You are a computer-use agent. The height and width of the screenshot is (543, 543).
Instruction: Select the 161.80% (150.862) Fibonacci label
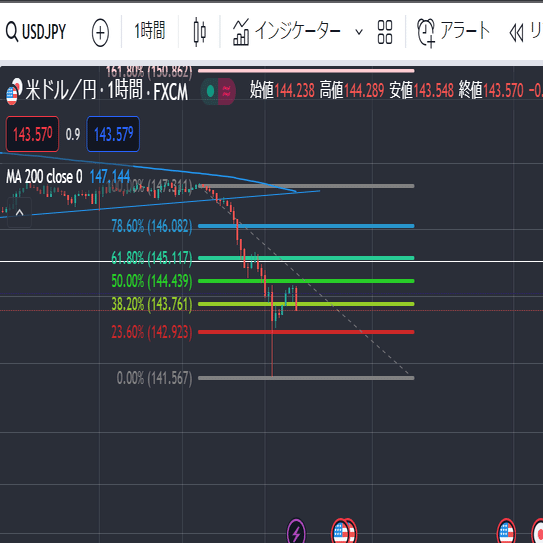(149, 72)
